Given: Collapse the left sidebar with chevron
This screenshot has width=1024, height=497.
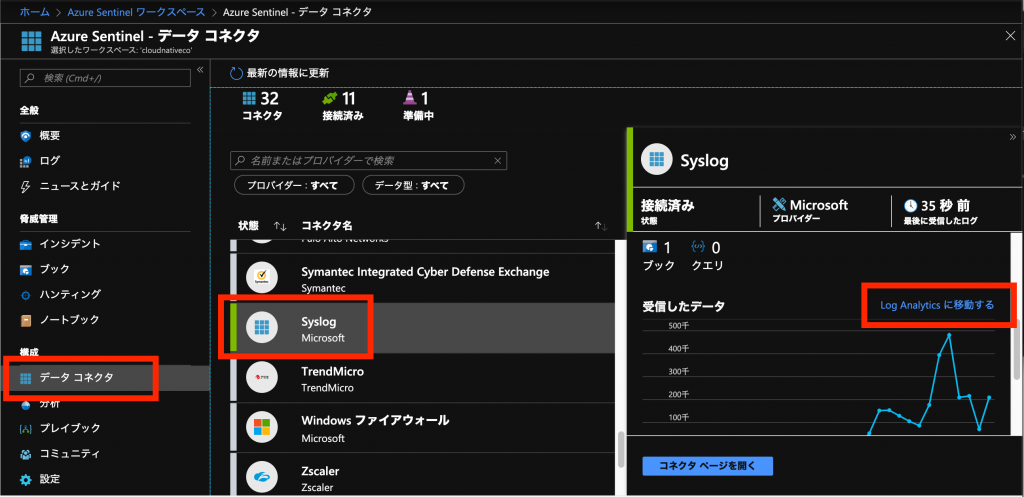Looking at the screenshot, I should pyautogui.click(x=200, y=69).
